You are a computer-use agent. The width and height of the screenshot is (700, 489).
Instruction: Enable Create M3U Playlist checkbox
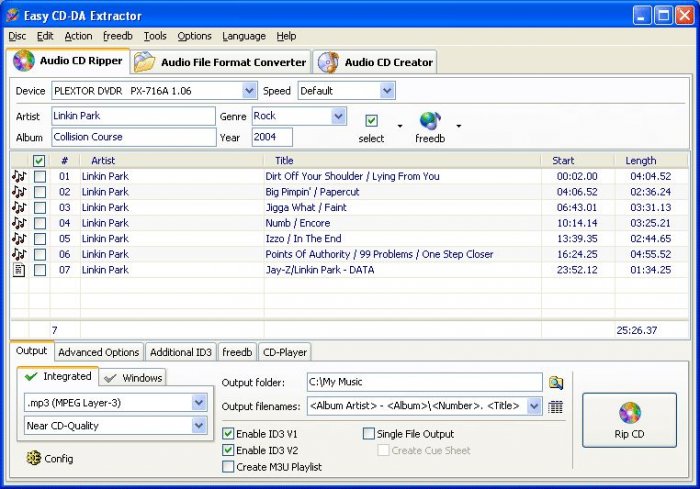[228, 467]
